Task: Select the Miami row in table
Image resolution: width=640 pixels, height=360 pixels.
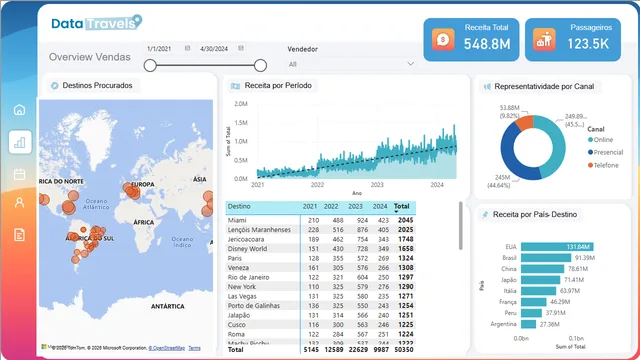Action: click(x=321, y=220)
